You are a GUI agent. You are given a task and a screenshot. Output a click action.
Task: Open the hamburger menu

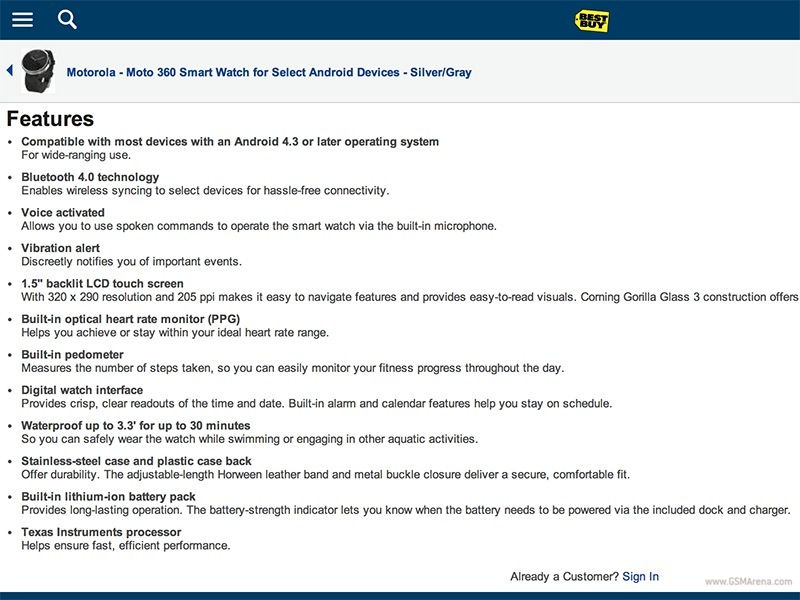click(x=22, y=20)
